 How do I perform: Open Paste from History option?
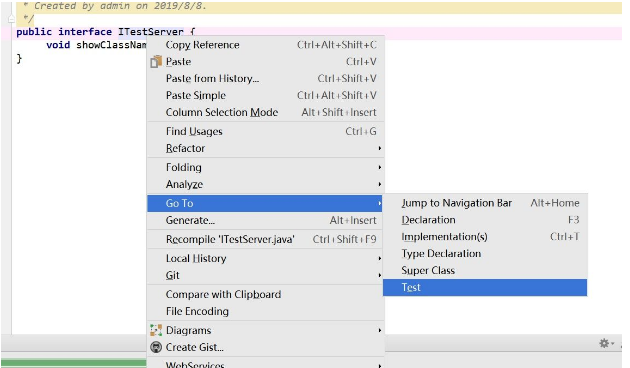point(266,79)
